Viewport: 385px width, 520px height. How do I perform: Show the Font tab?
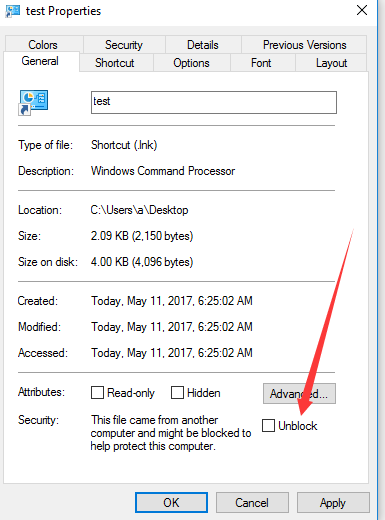tap(261, 63)
